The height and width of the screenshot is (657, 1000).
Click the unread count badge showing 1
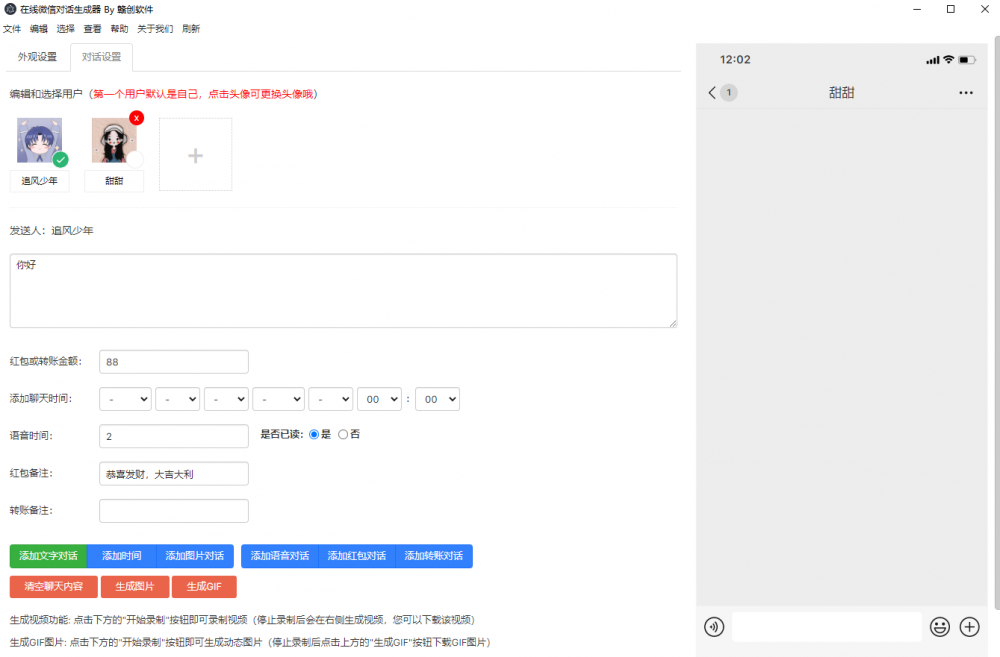pyautogui.click(x=729, y=92)
